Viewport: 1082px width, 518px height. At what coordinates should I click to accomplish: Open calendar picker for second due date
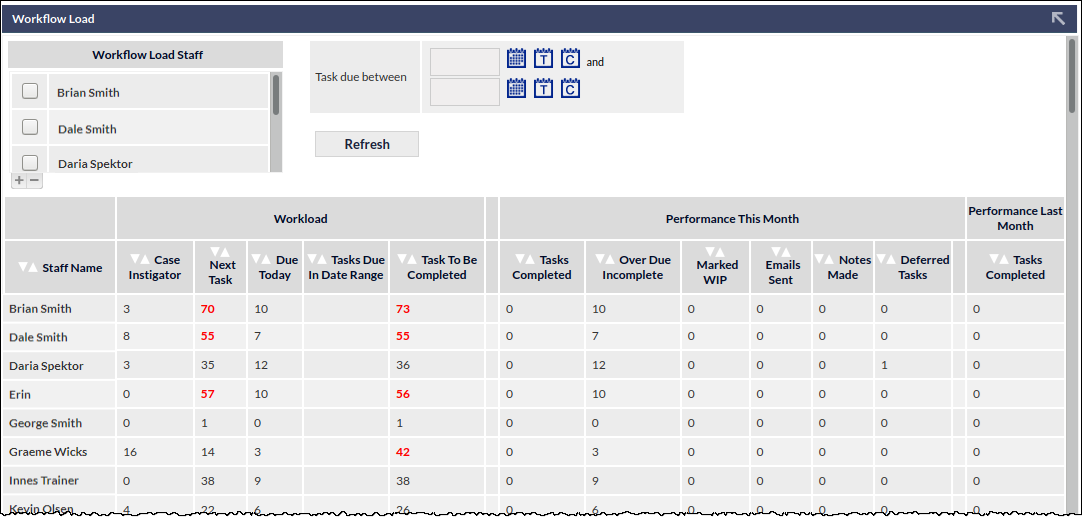pos(516,89)
